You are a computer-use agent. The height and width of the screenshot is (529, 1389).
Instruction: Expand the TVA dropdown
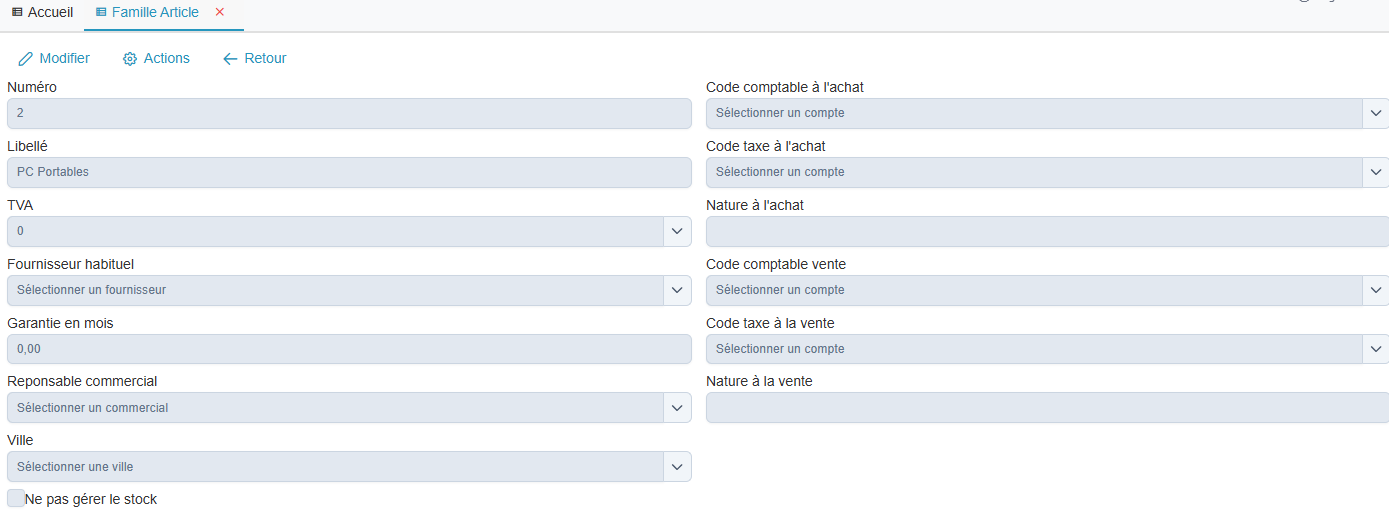tap(677, 231)
